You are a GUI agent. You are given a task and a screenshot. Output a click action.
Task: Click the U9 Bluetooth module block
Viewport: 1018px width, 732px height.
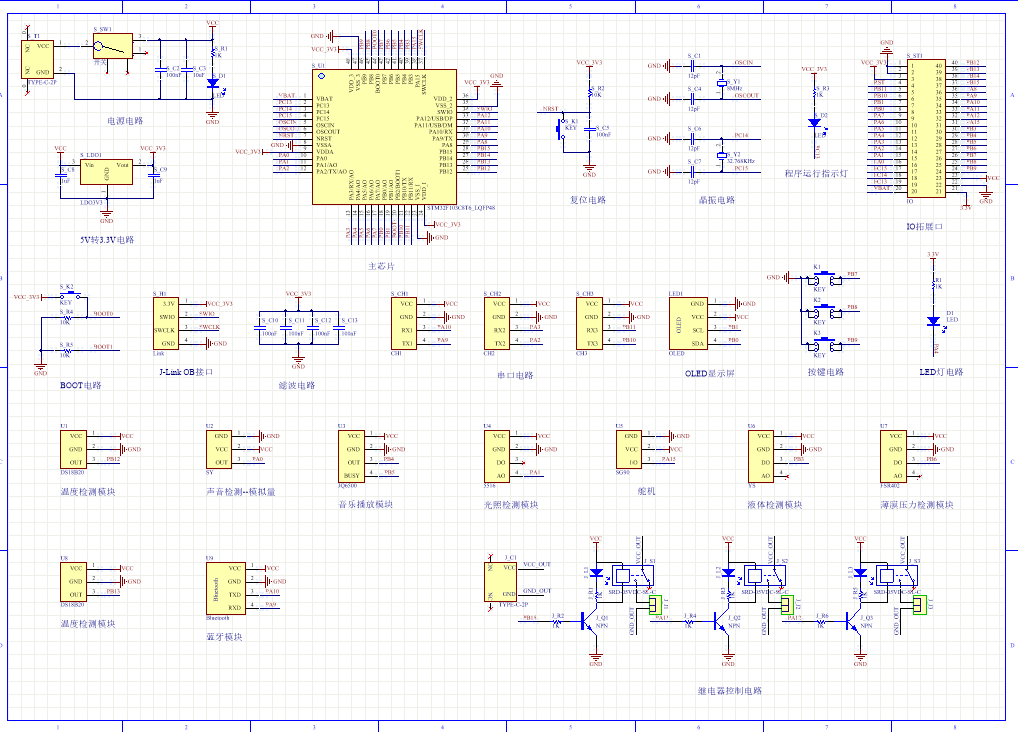226,588
